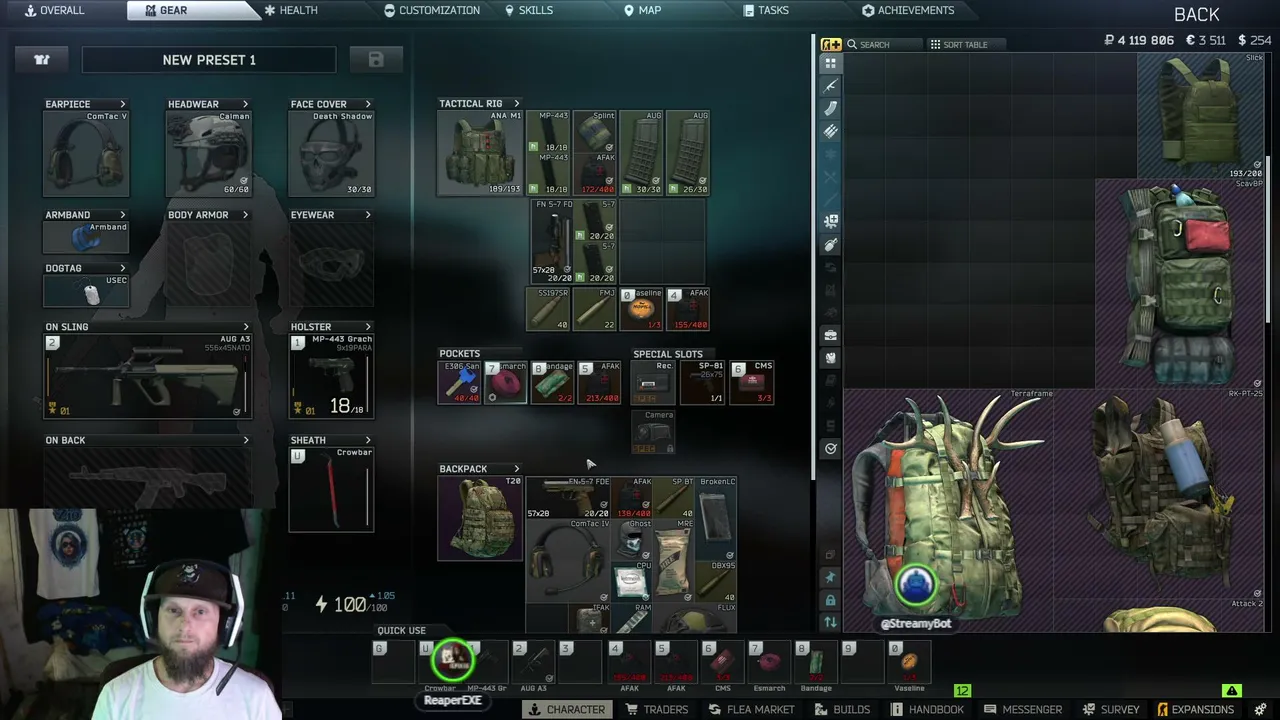Open the Survey screen
Viewport: 1280px width, 720px height.
tap(1111, 710)
